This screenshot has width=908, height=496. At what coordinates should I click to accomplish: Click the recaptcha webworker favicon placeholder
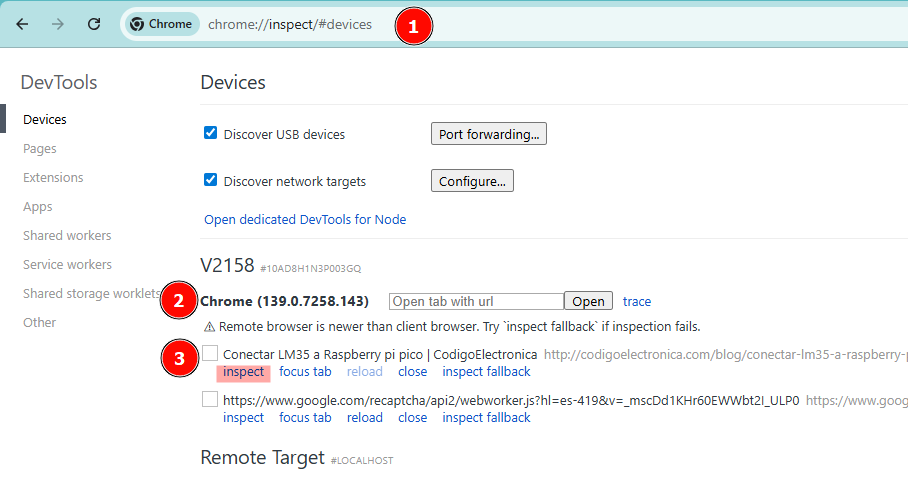coord(210,399)
